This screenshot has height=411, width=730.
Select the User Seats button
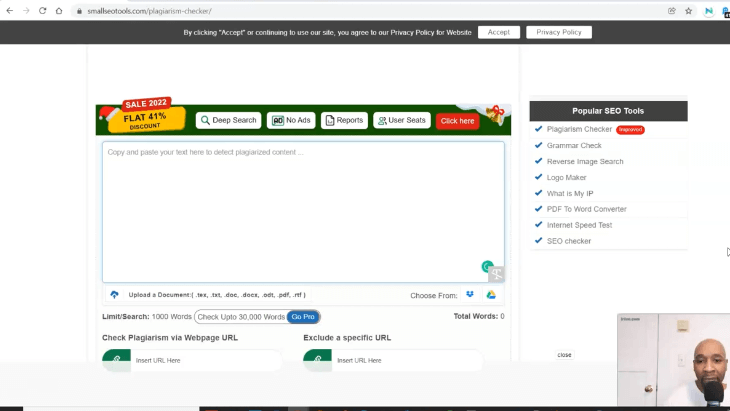click(x=402, y=120)
